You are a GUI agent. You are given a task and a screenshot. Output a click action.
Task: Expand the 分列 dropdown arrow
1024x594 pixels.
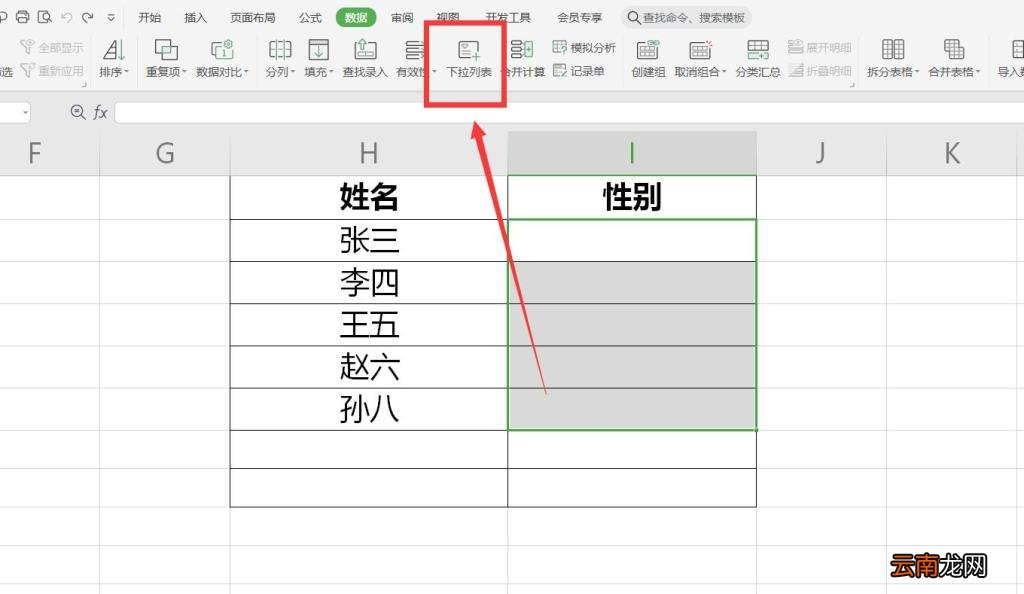point(293,72)
